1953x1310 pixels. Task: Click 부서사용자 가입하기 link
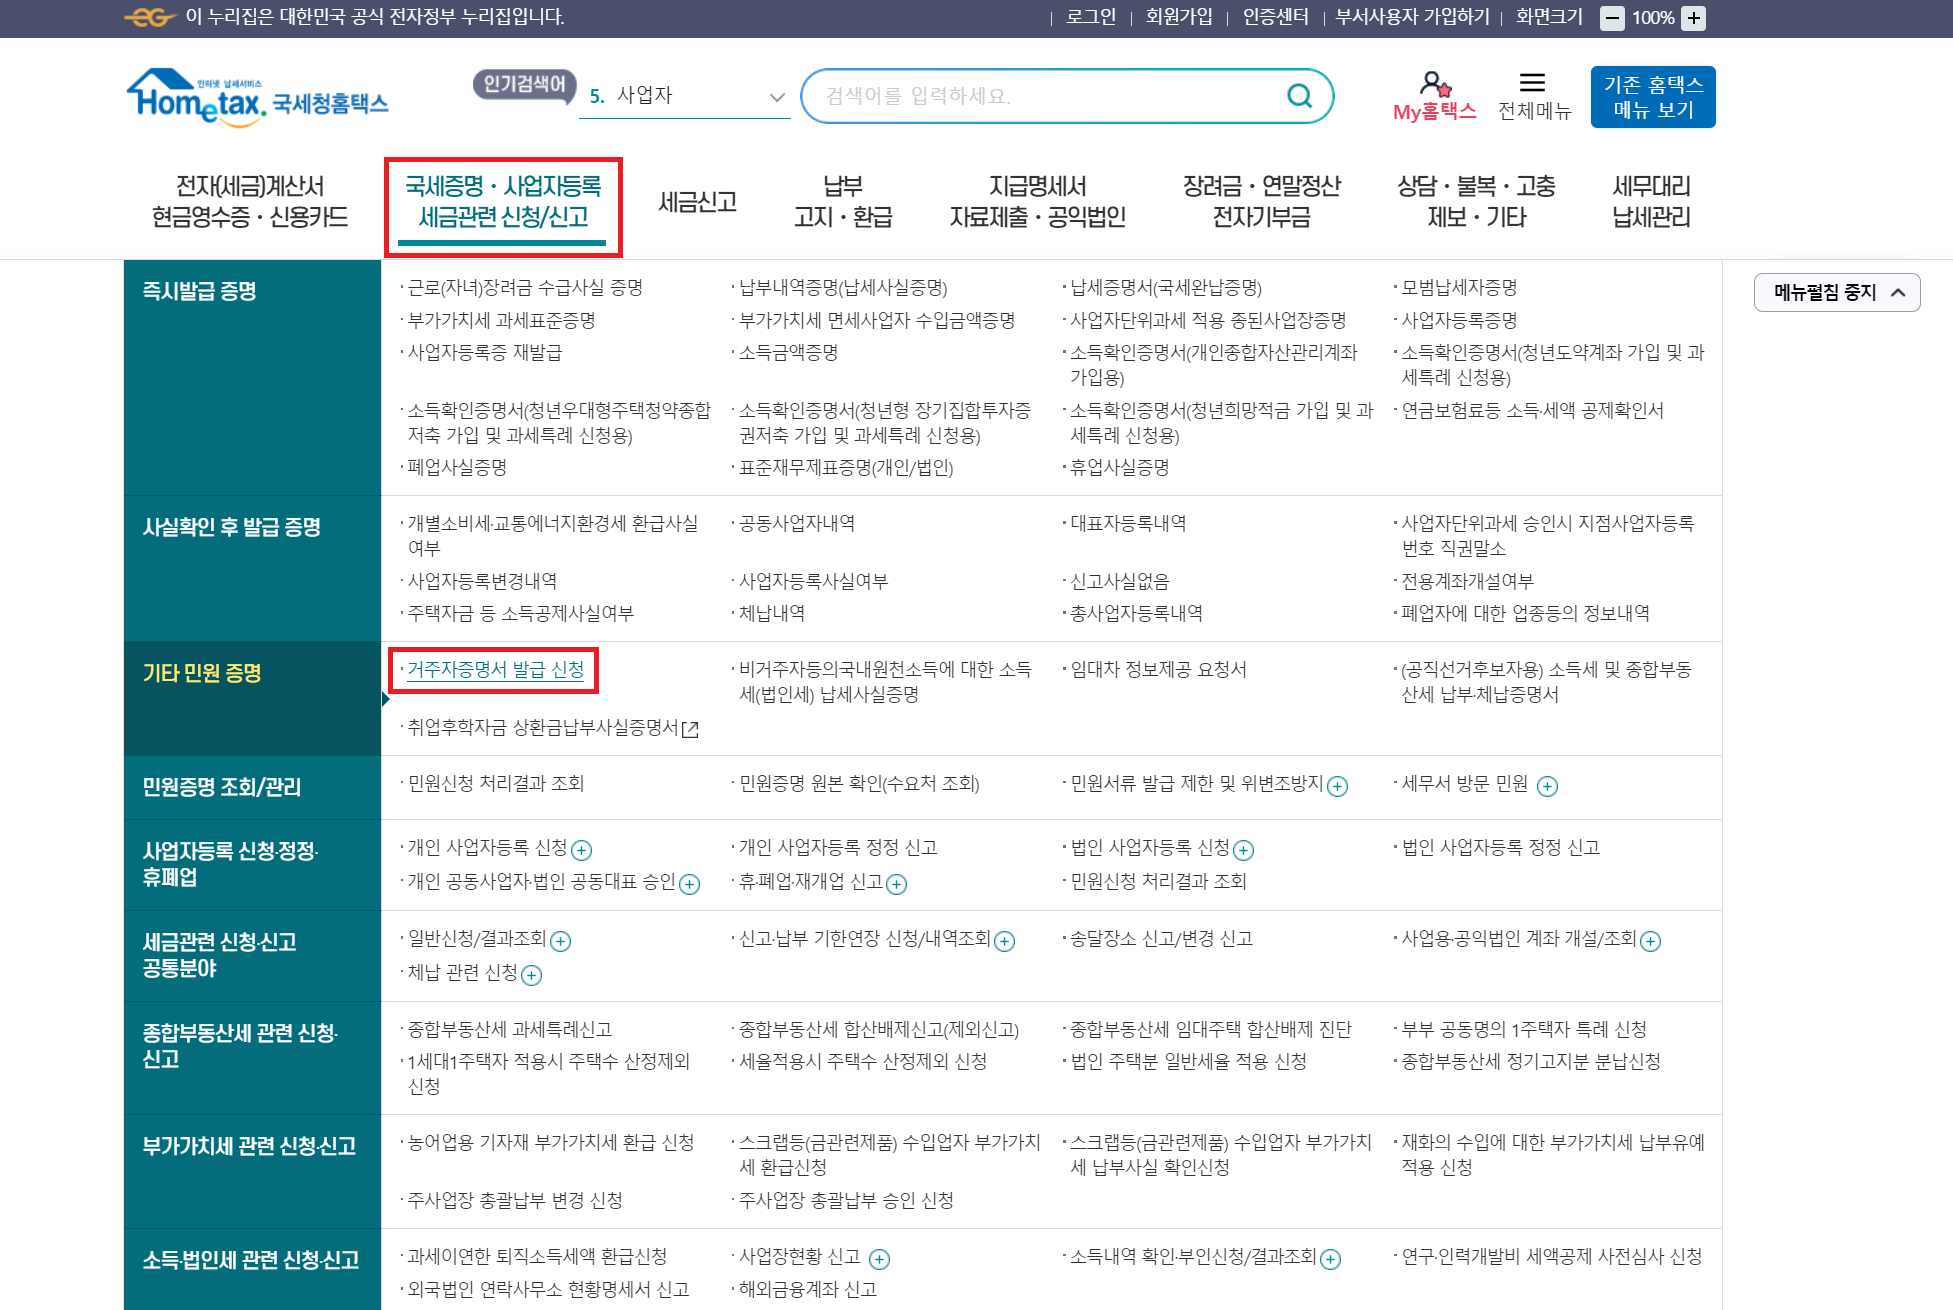[x=1412, y=17]
